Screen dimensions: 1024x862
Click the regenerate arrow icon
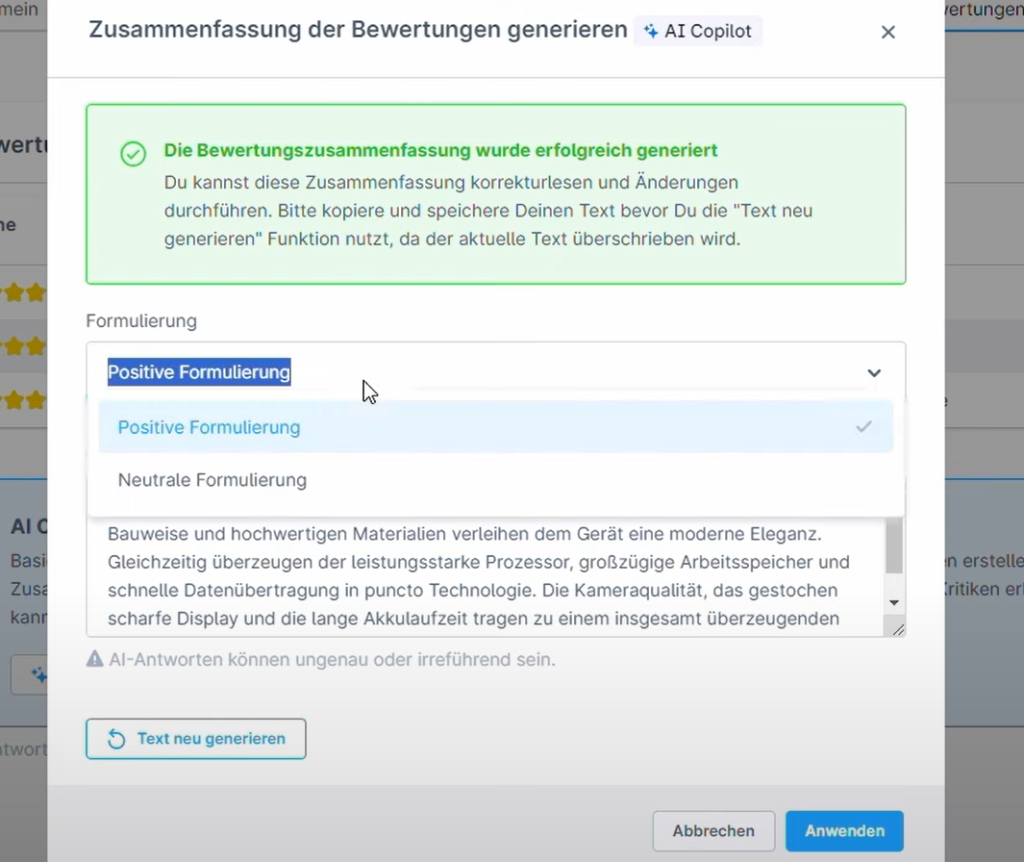coord(116,739)
